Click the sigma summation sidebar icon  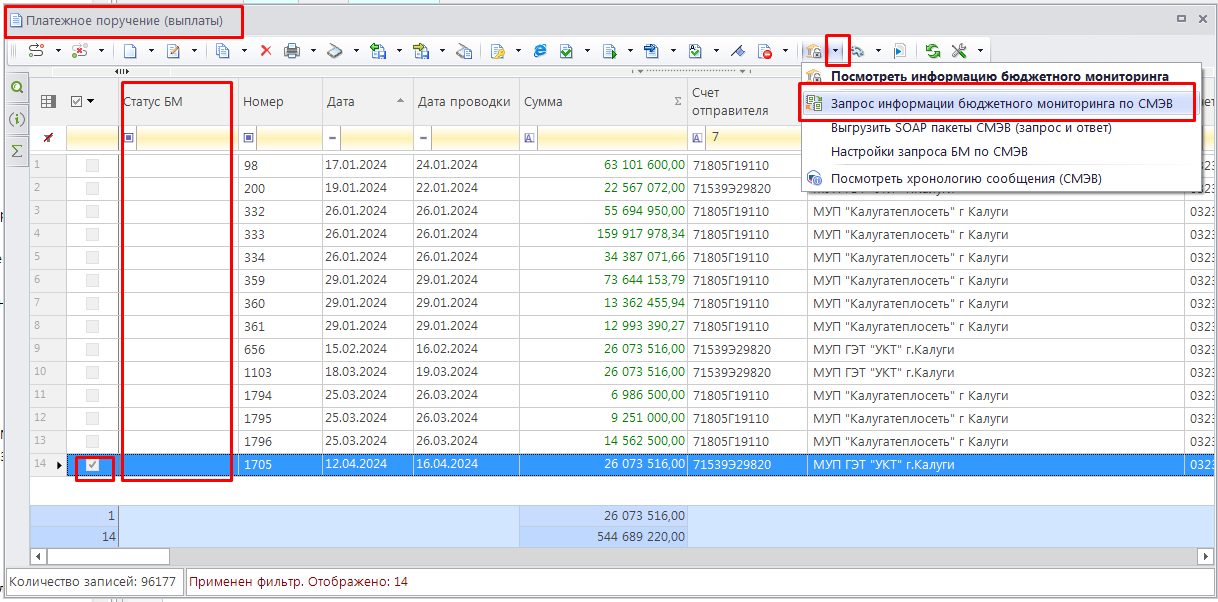tap(16, 150)
